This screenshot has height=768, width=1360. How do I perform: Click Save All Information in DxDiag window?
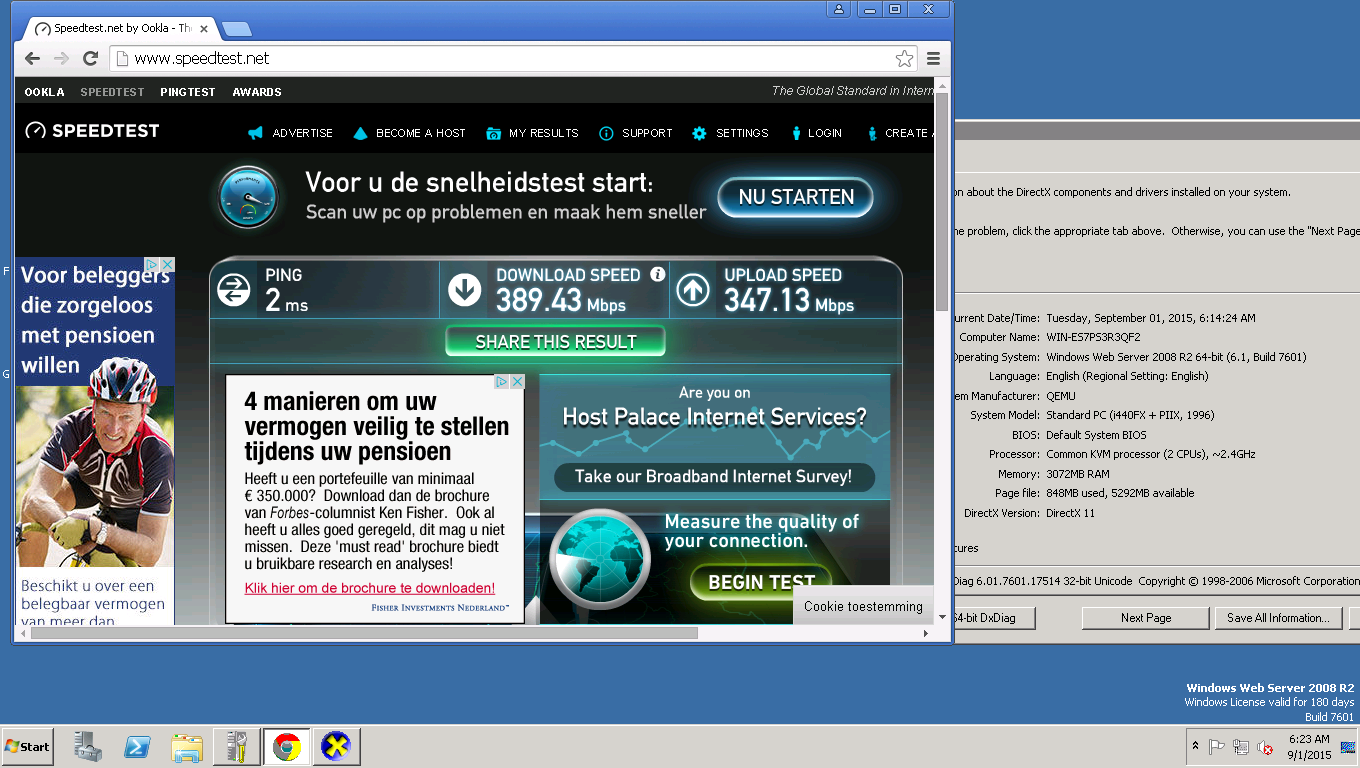click(x=1278, y=618)
